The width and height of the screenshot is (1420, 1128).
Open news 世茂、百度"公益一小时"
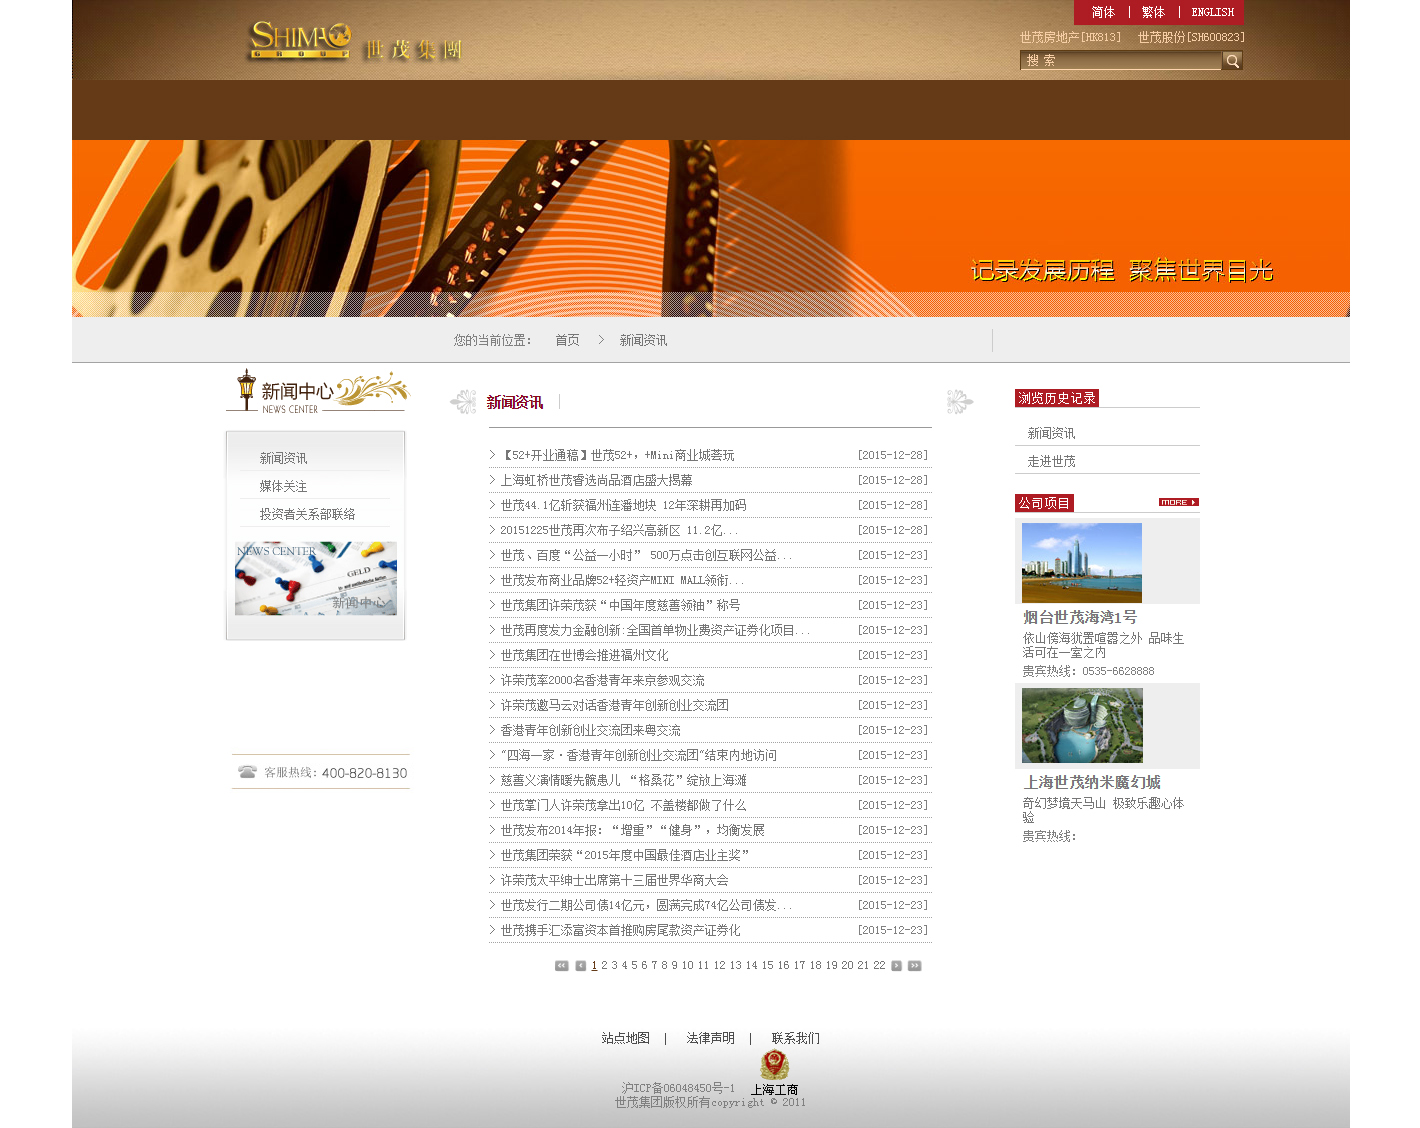[x=646, y=555]
